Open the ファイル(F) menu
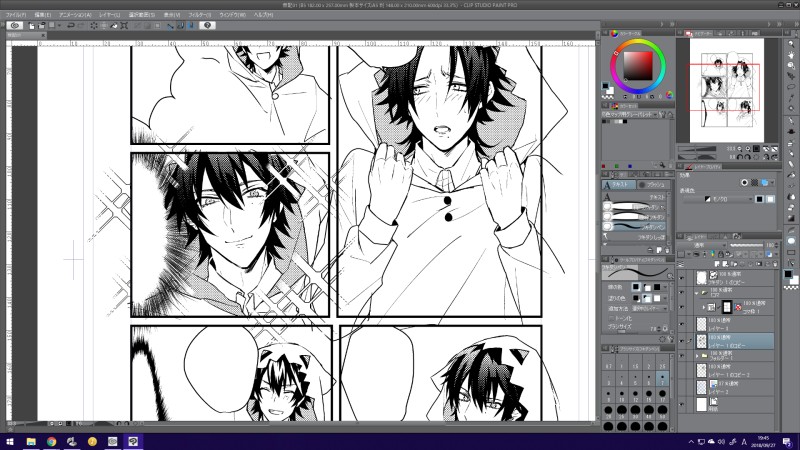This screenshot has width=800, height=450. point(16,15)
